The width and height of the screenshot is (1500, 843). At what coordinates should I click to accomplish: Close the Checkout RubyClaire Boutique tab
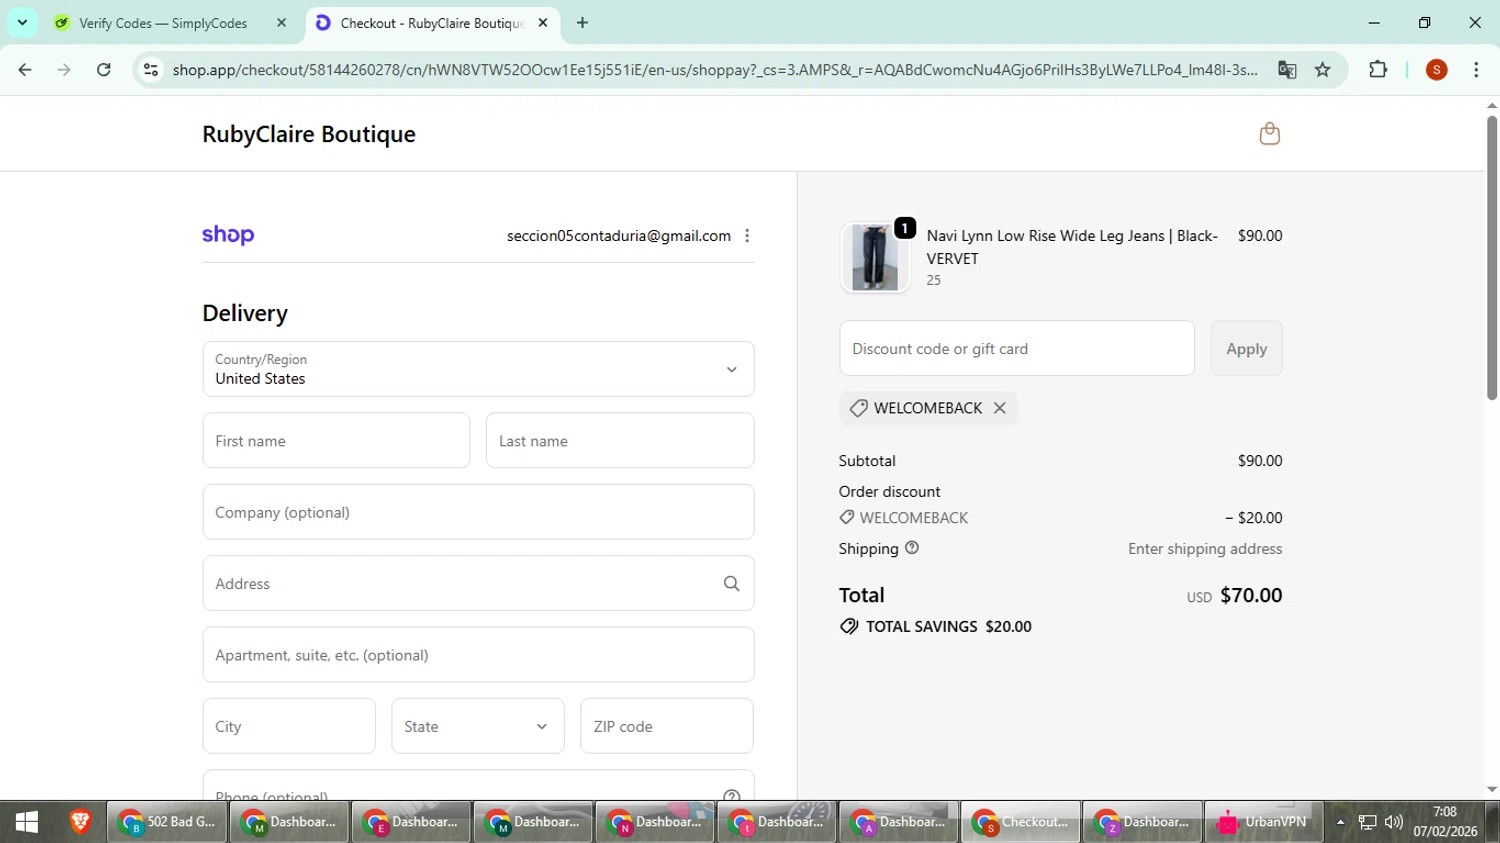tap(543, 23)
